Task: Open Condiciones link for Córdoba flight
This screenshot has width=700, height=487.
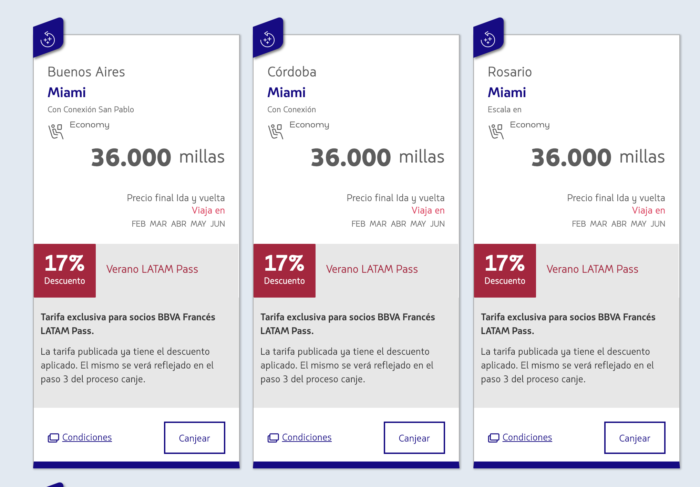Action: click(307, 437)
